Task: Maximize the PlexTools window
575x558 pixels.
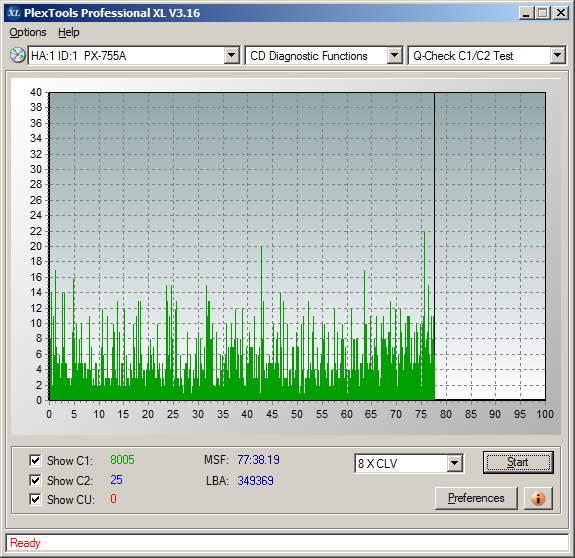Action: [543, 13]
